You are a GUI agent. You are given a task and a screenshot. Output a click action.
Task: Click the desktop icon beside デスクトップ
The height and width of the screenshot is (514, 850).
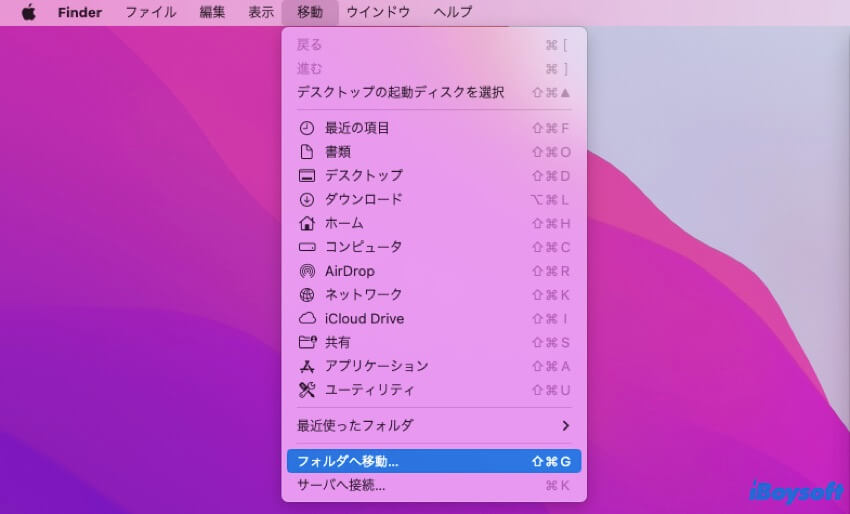coord(307,176)
